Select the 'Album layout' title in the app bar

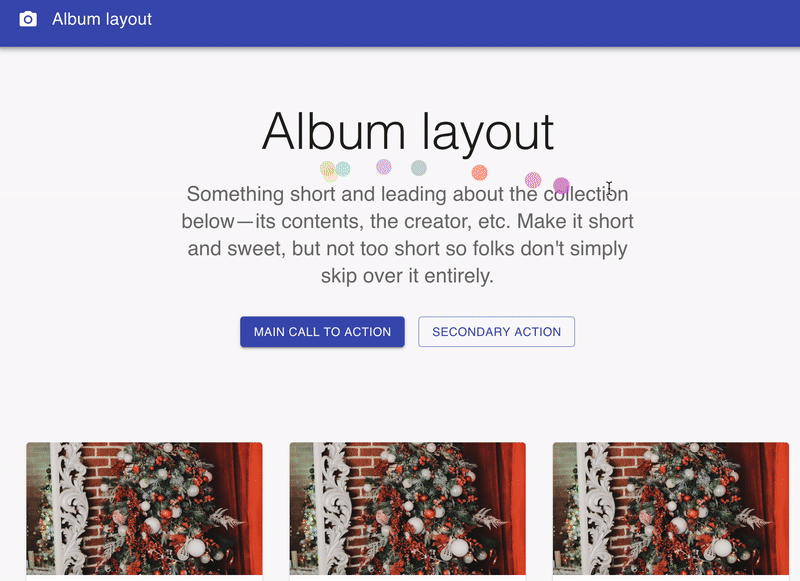click(x=102, y=19)
